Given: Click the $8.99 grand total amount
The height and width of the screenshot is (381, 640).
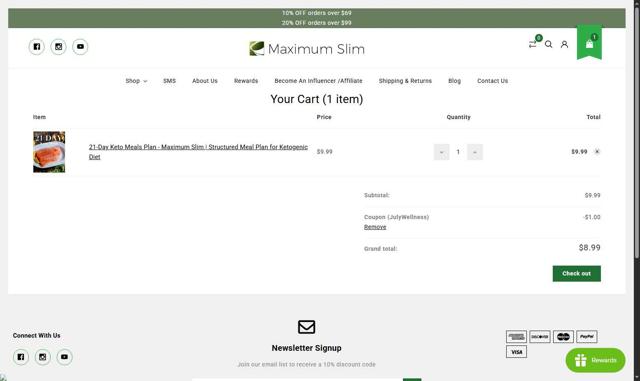Looking at the screenshot, I should [x=589, y=247].
